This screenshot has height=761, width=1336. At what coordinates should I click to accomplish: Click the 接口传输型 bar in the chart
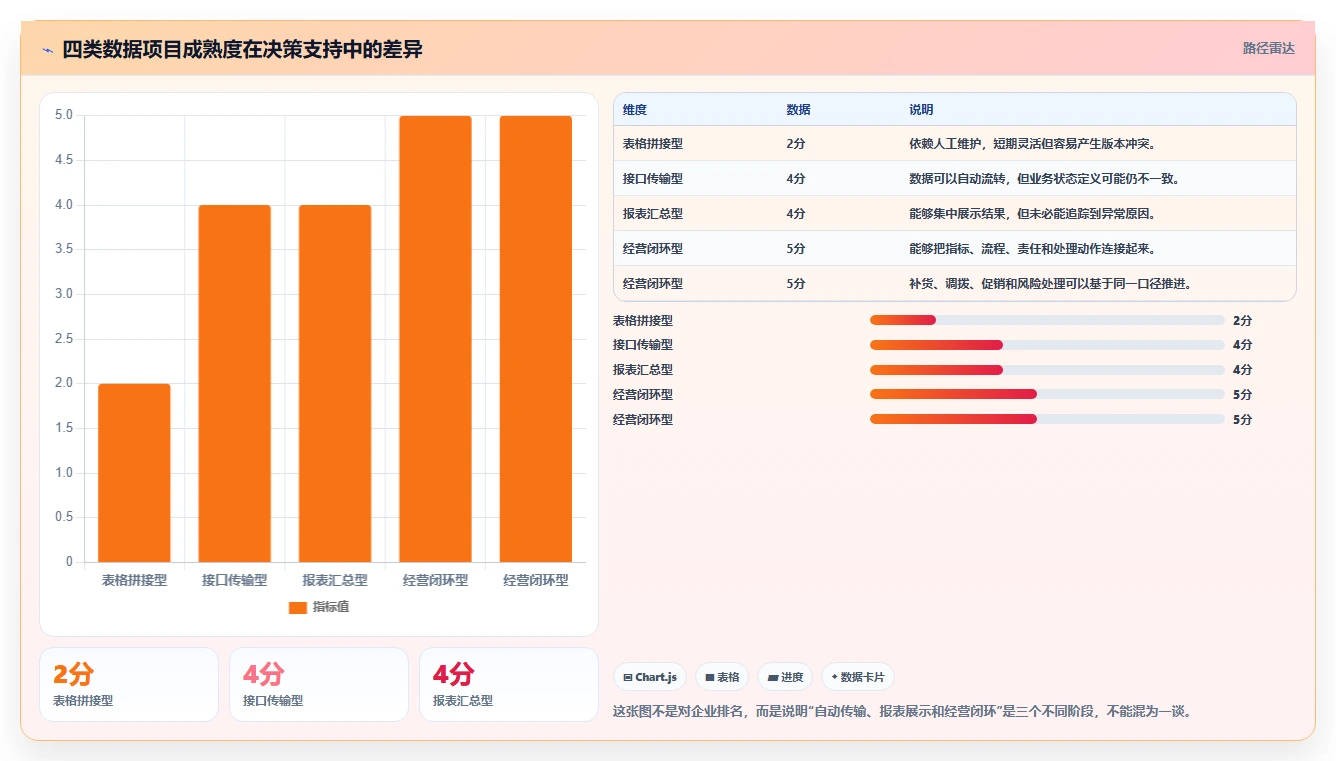(235, 384)
